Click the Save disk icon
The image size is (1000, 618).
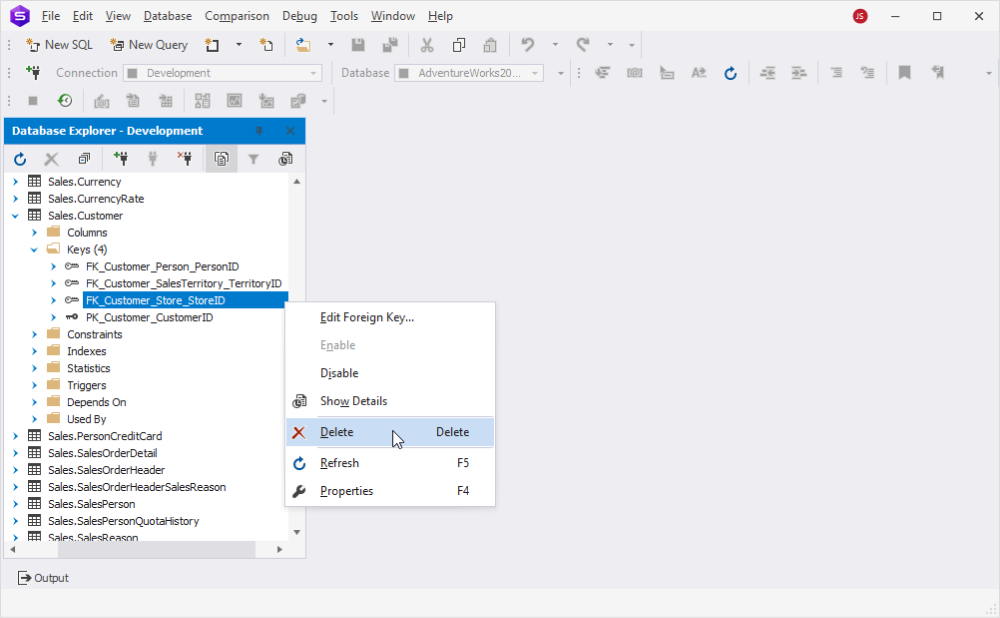coord(358,45)
